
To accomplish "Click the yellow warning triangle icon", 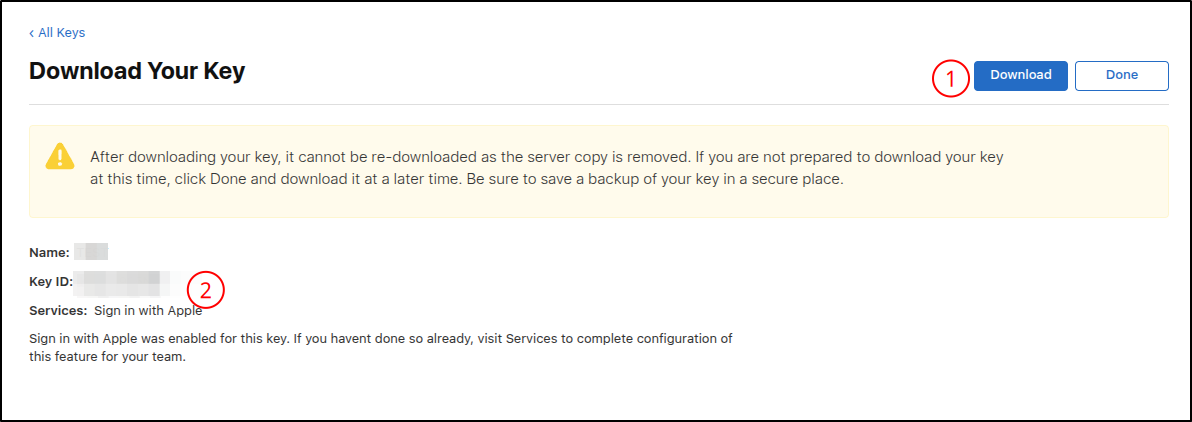I will (60, 156).
